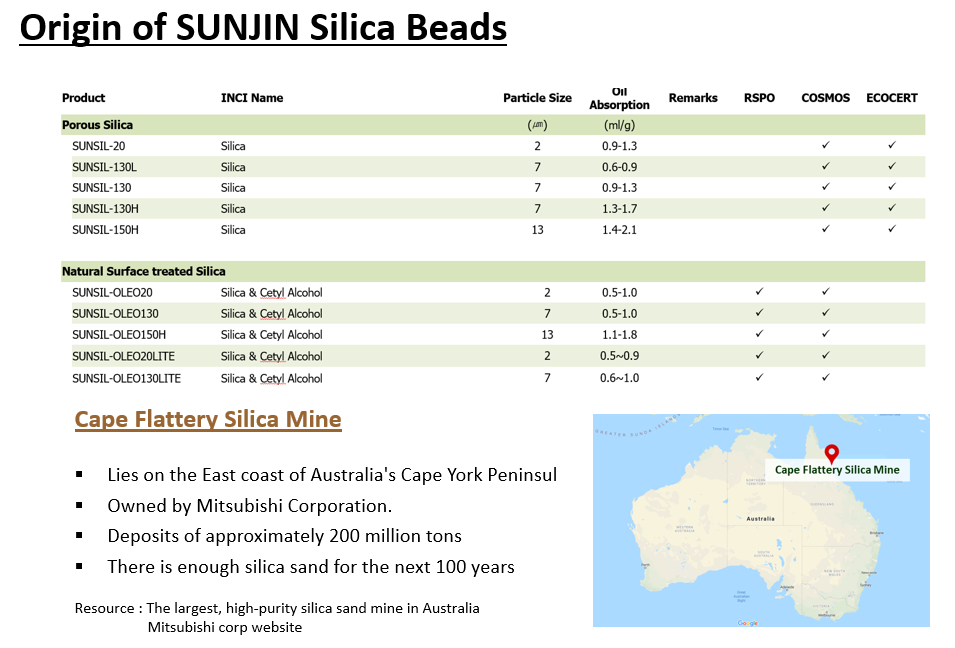Click the Particle Size column header
The width and height of the screenshot is (955, 648).
[x=537, y=98]
